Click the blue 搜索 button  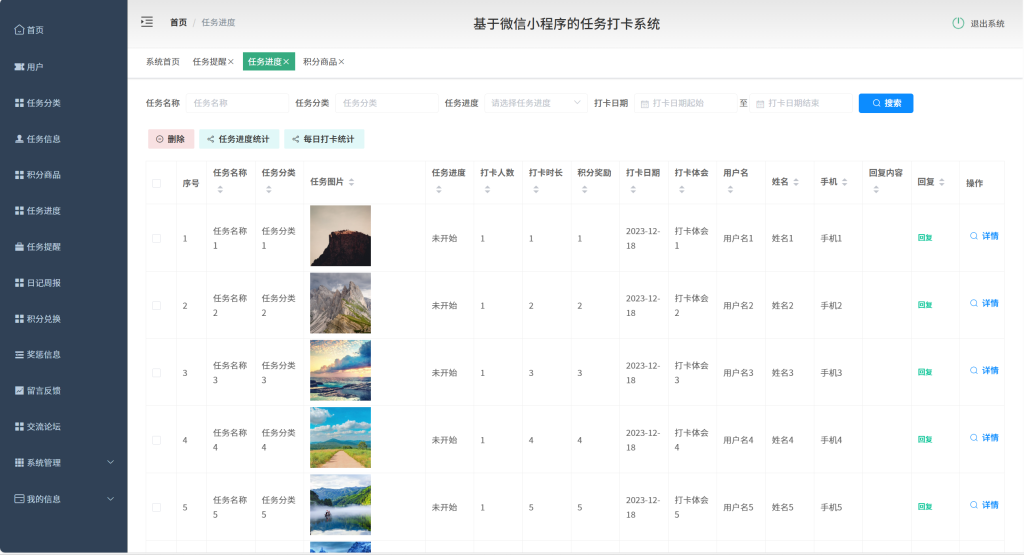(886, 103)
